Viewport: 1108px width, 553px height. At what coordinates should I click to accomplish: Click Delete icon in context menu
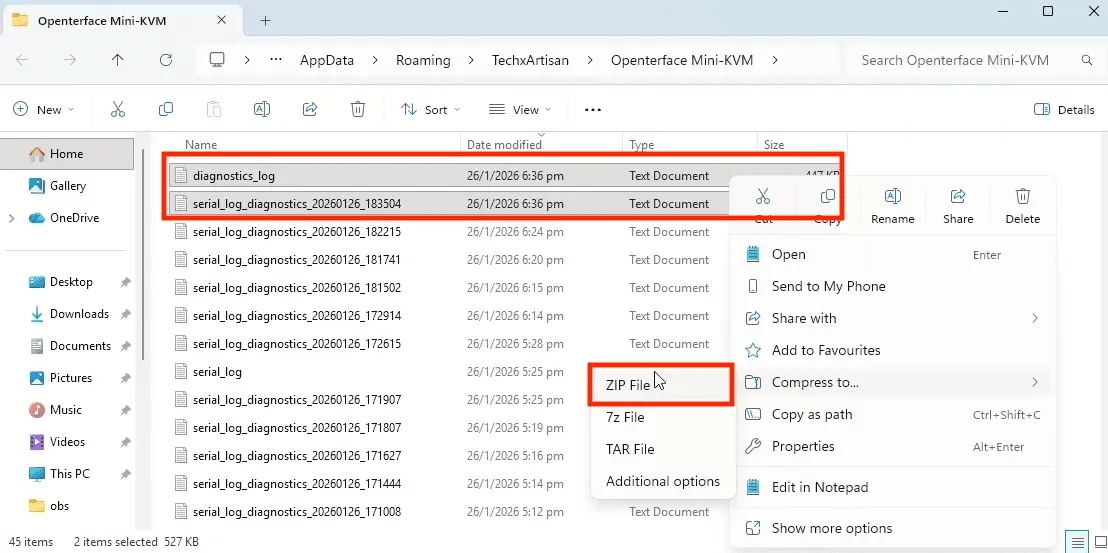pyautogui.click(x=1022, y=204)
